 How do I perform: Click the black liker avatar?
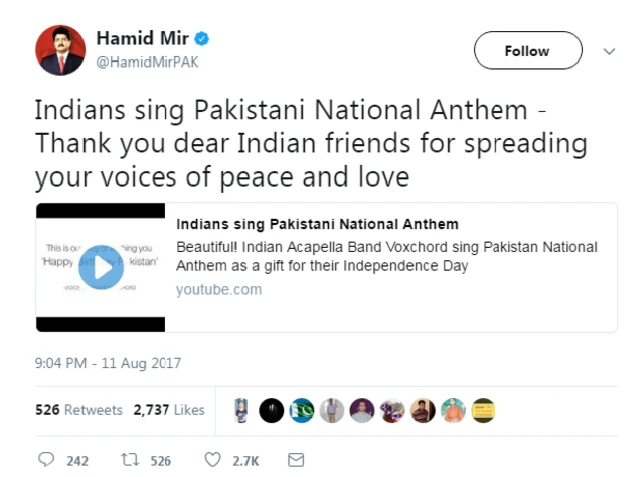pos(271,410)
